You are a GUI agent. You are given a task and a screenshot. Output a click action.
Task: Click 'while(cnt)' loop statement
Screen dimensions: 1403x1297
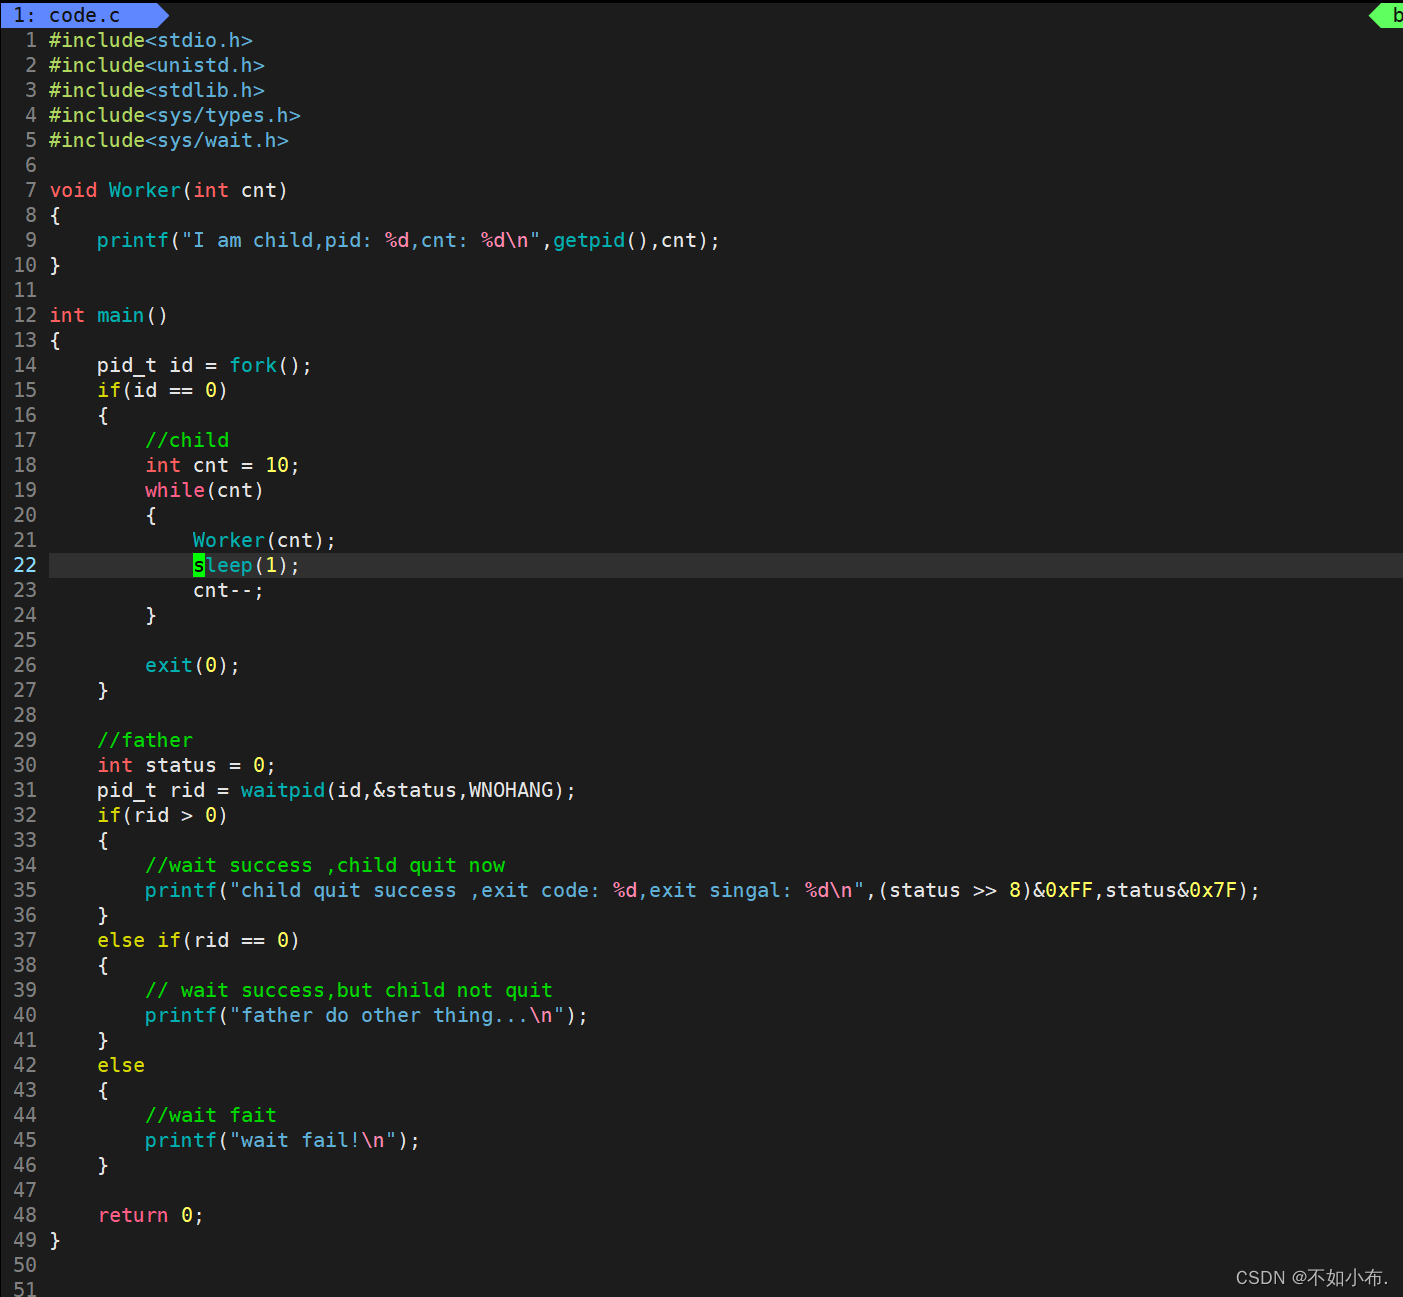204,490
